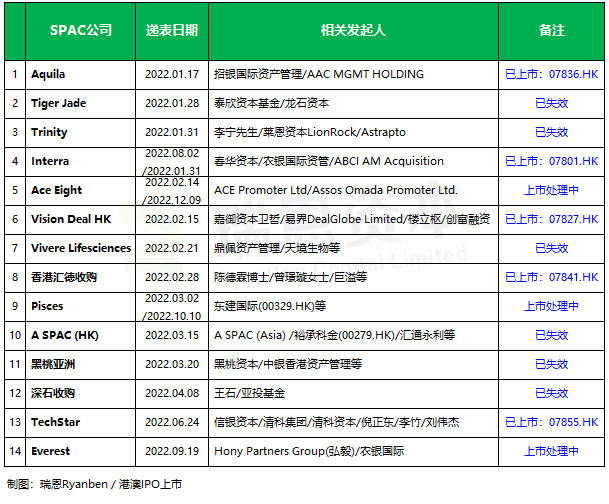Viewport: 609px width, 504px height.
Task: Click the date 2022.01.28
Action: tap(172, 103)
